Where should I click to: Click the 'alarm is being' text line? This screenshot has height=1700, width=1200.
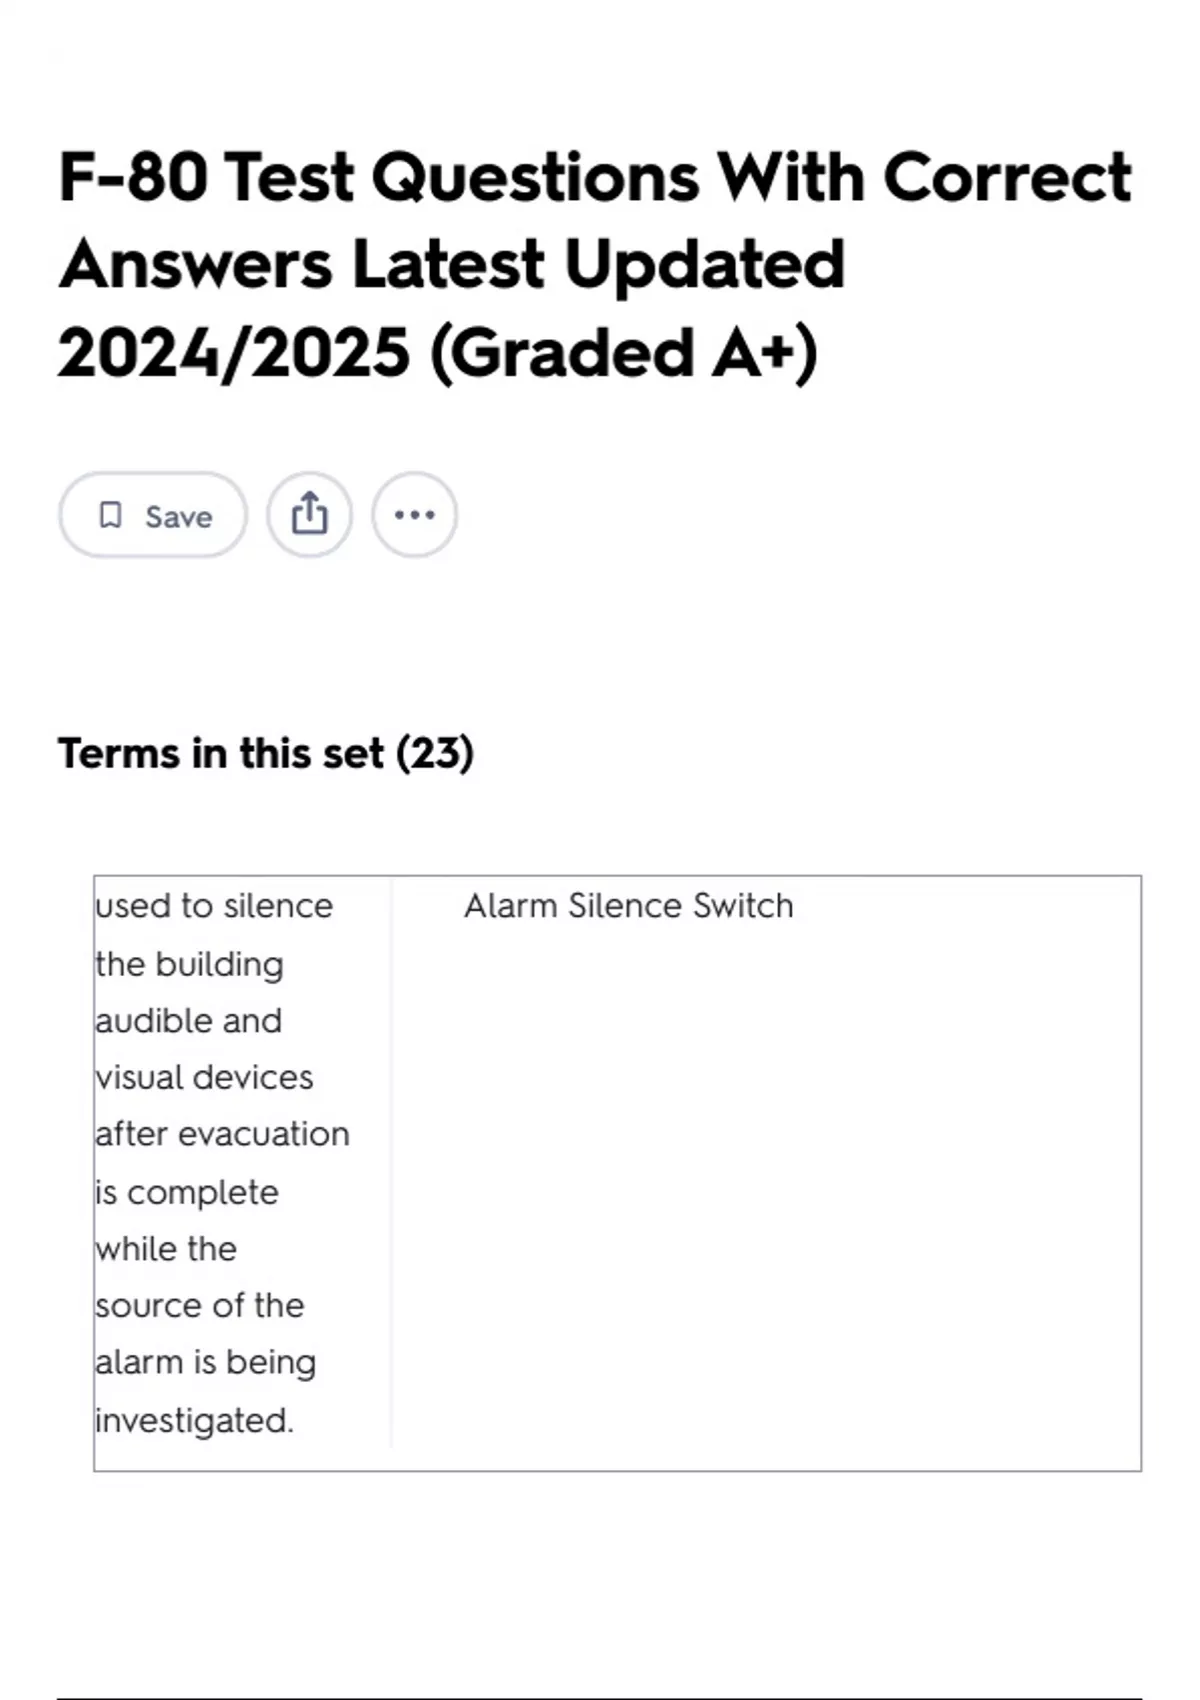(206, 1363)
